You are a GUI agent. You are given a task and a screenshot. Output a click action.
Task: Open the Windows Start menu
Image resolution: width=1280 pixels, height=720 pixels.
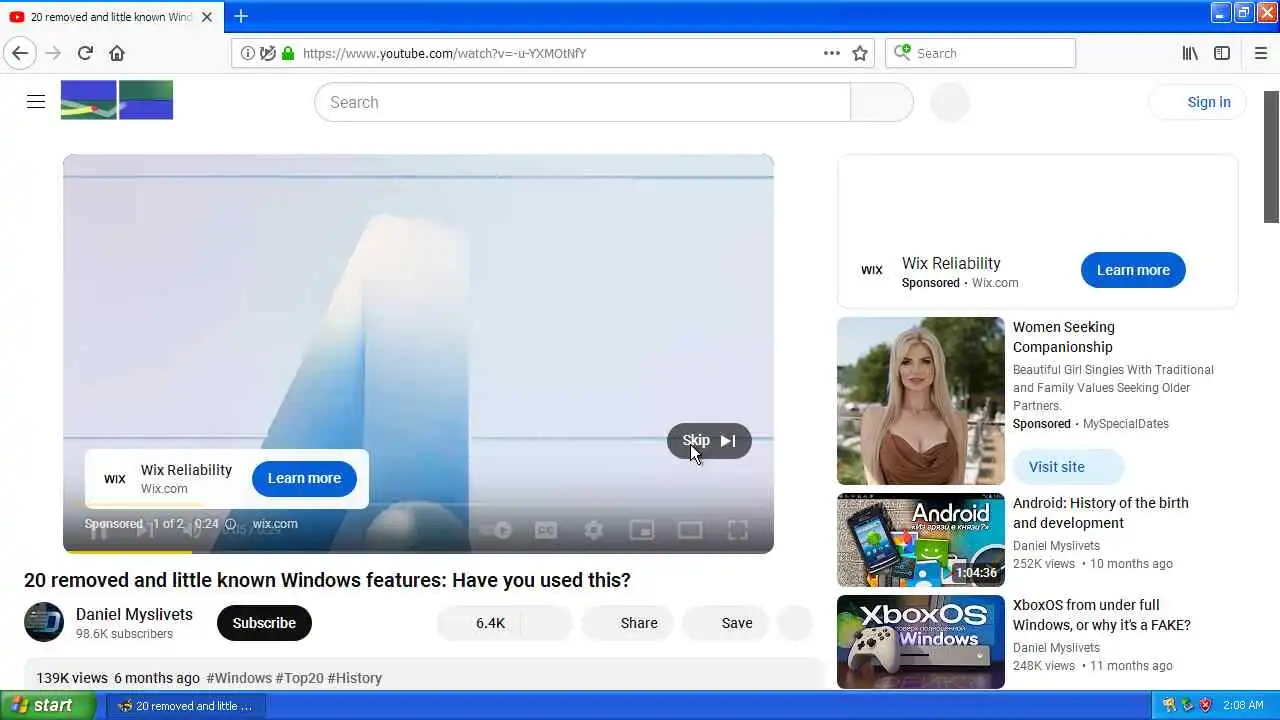tap(47, 705)
